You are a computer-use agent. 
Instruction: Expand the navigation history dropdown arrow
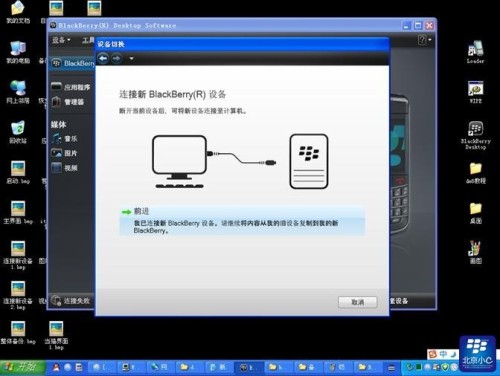pos(131,59)
